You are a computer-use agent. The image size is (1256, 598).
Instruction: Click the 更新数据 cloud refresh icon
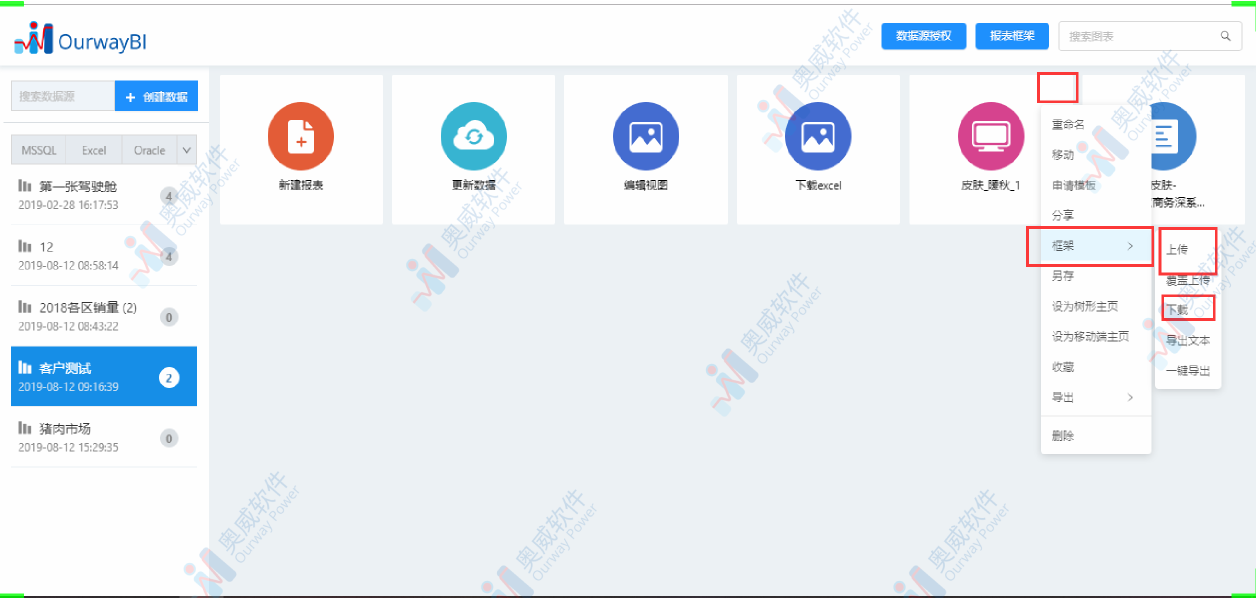[x=473, y=137]
